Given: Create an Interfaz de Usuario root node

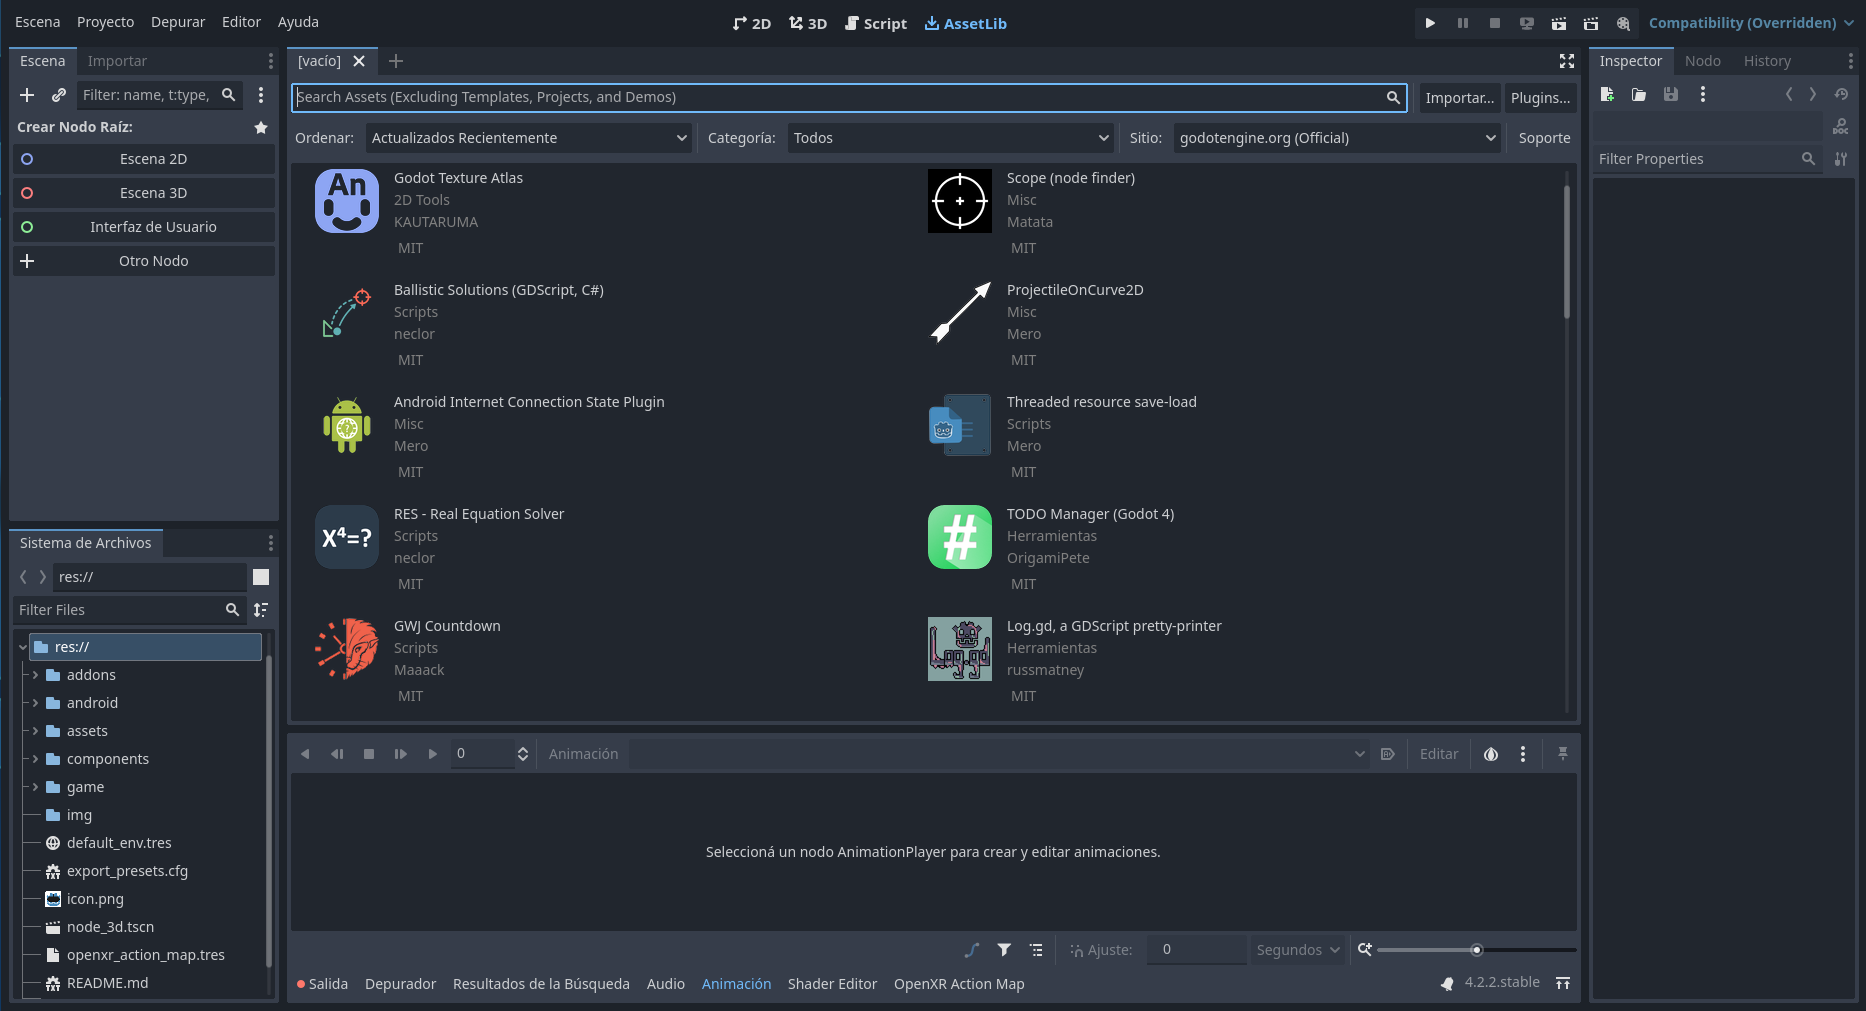Looking at the screenshot, I should click(x=144, y=227).
